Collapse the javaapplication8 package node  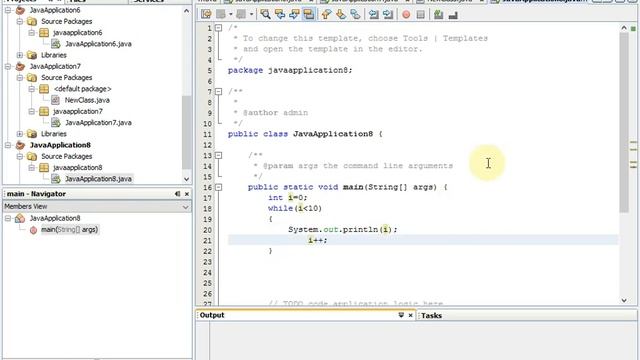pyautogui.click(x=31, y=167)
